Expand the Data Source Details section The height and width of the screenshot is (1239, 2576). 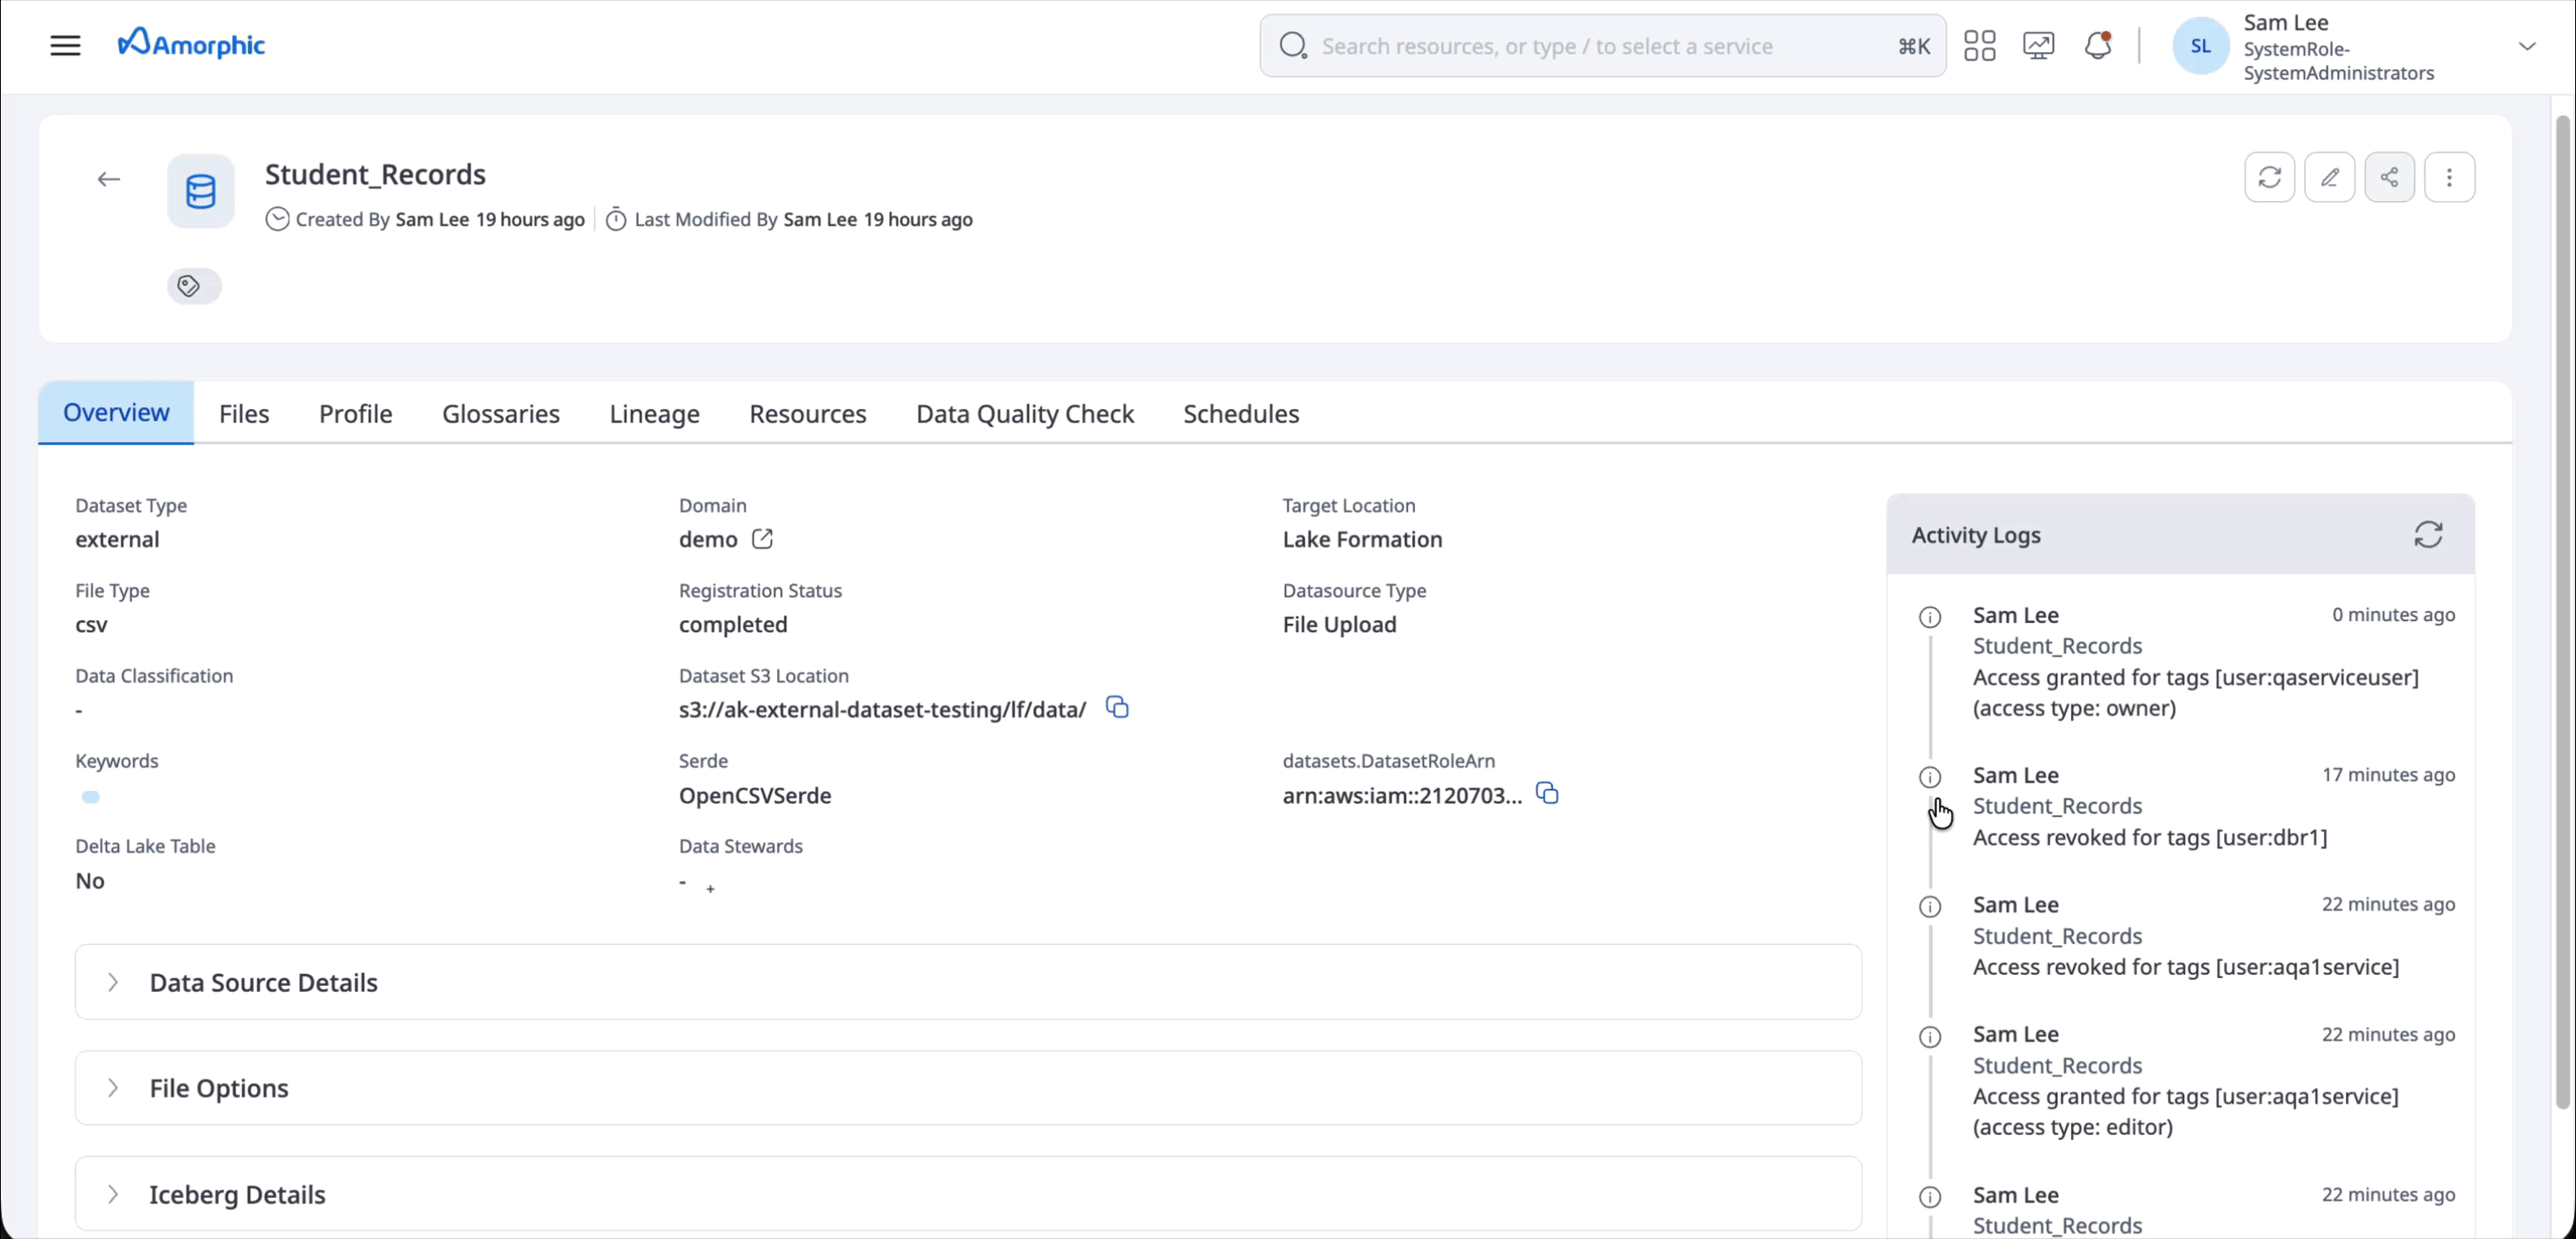tap(968, 982)
